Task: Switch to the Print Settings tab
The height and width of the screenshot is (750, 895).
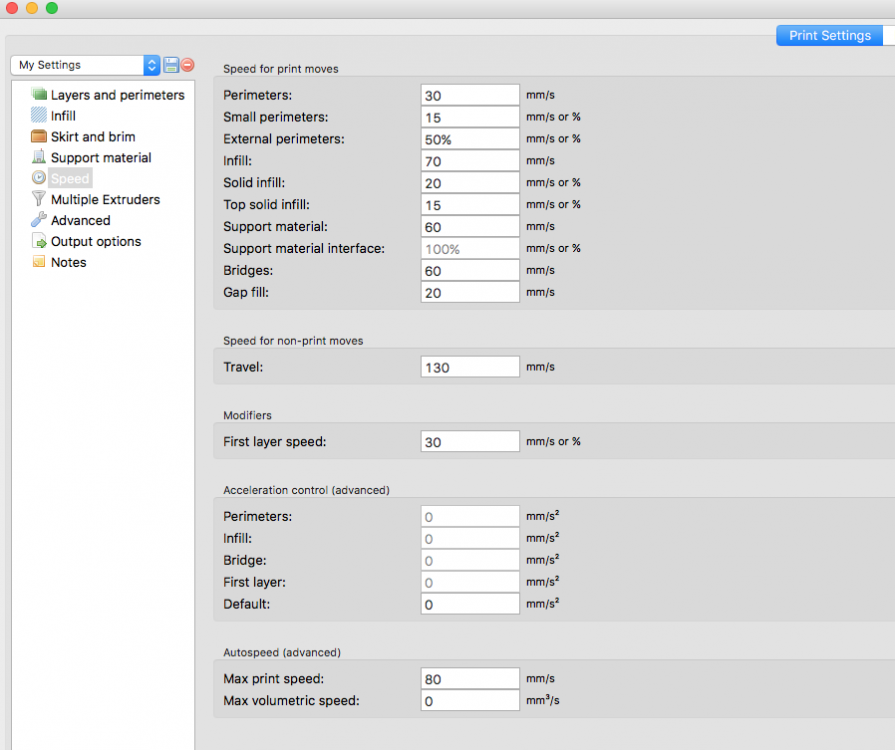Action: (x=829, y=35)
